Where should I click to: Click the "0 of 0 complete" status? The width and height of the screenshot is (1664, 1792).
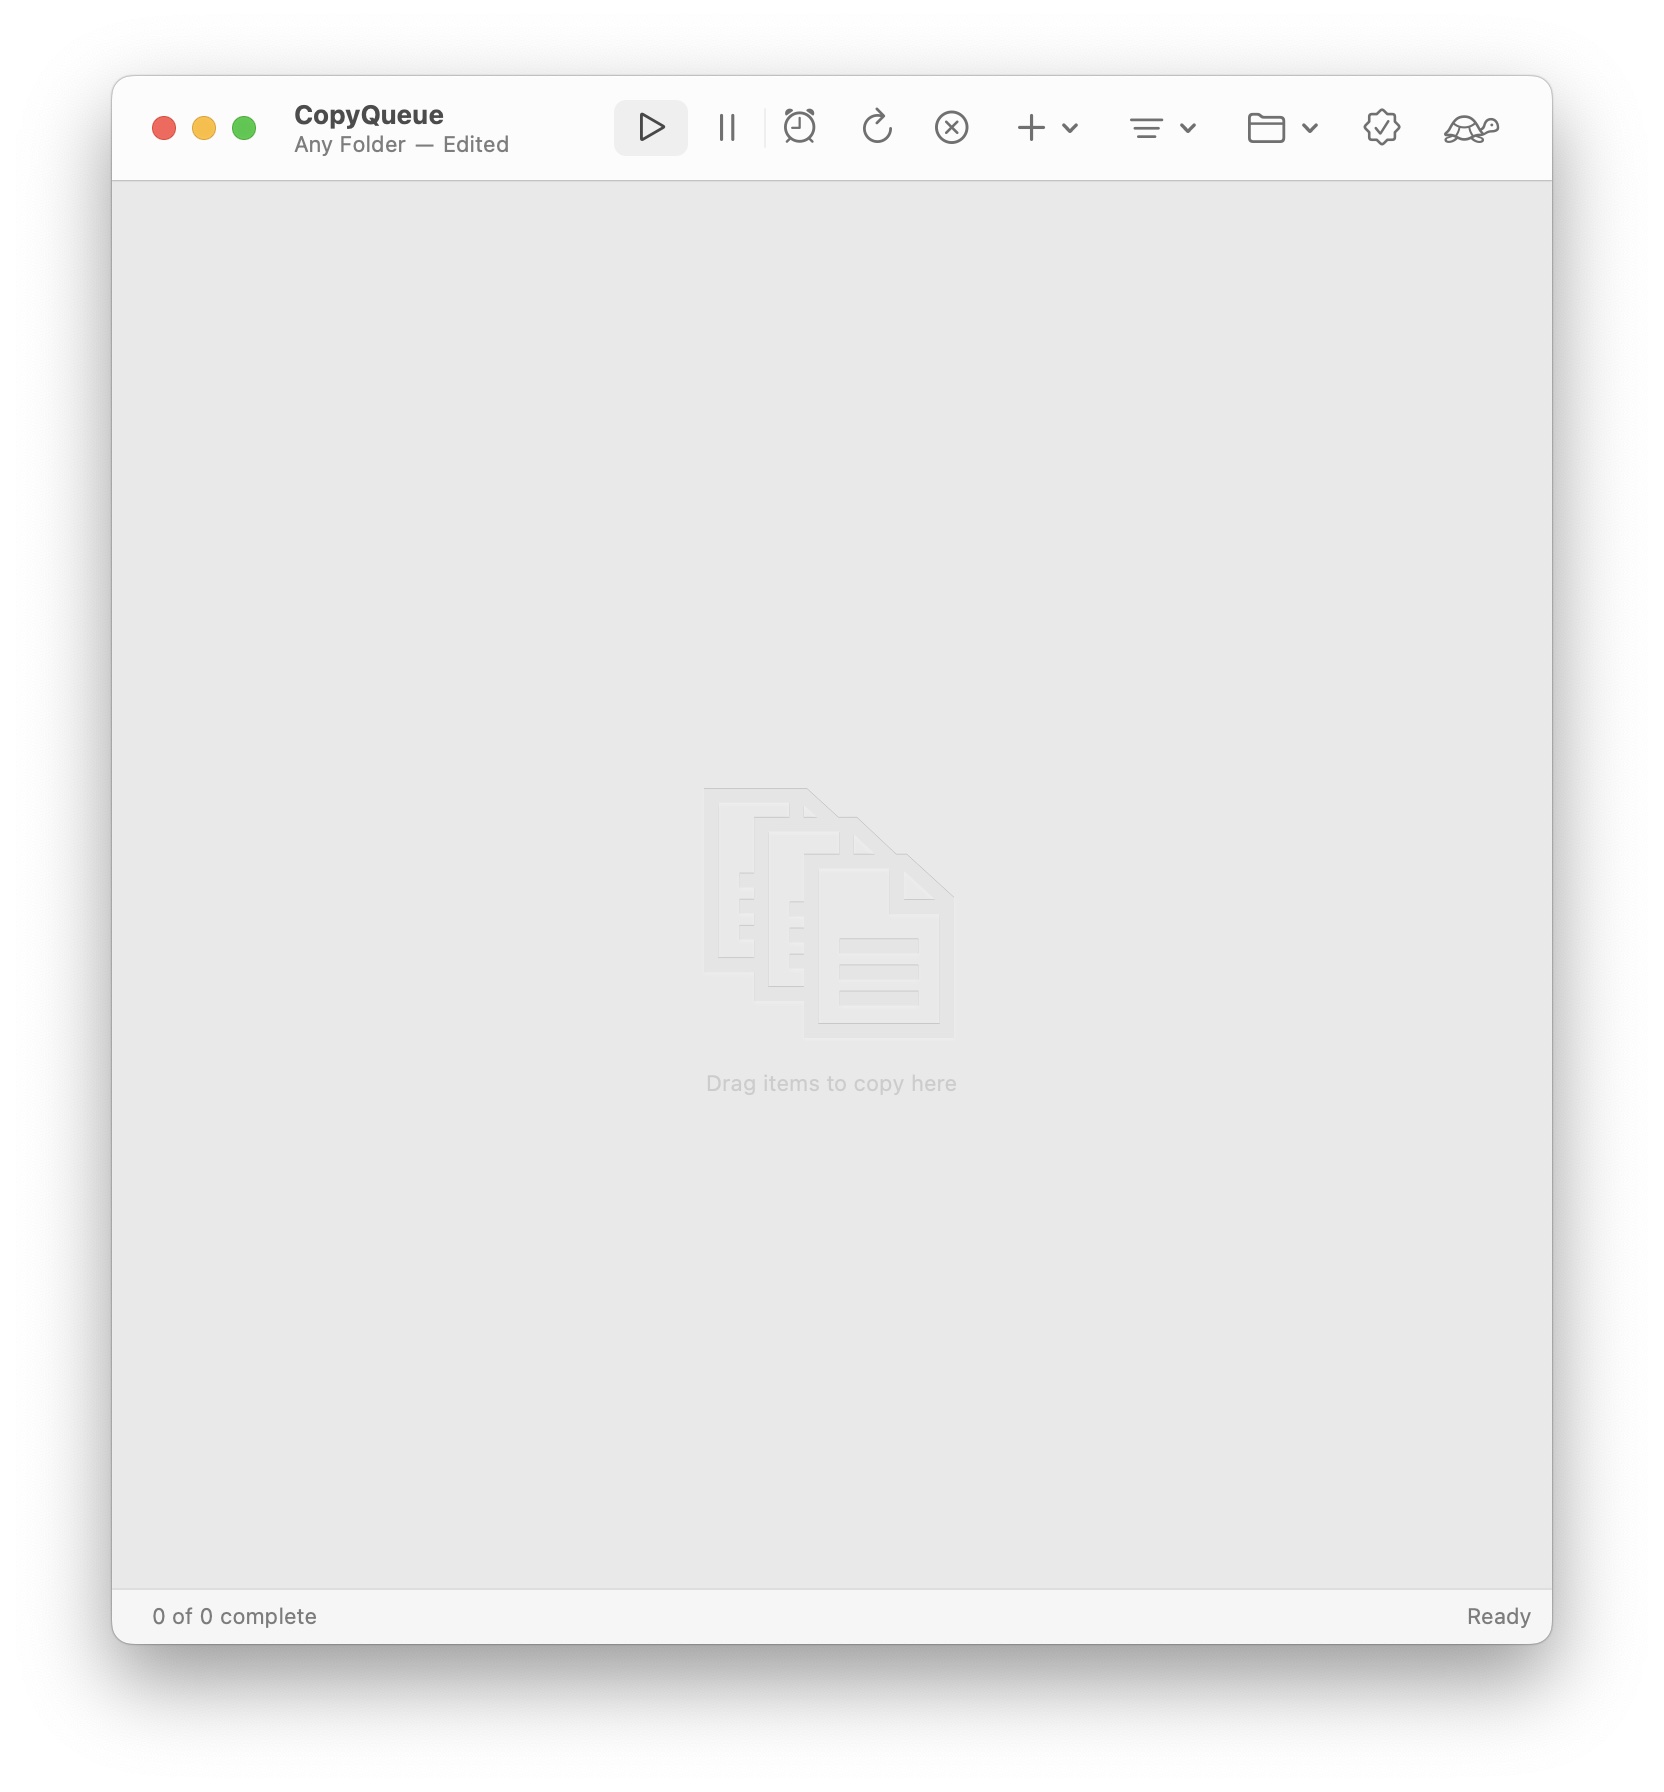[235, 1617]
